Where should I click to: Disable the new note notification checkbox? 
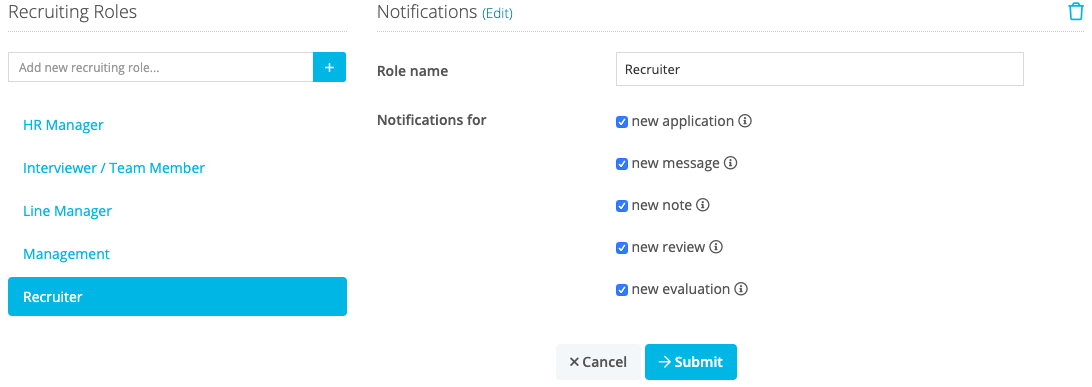pos(622,206)
